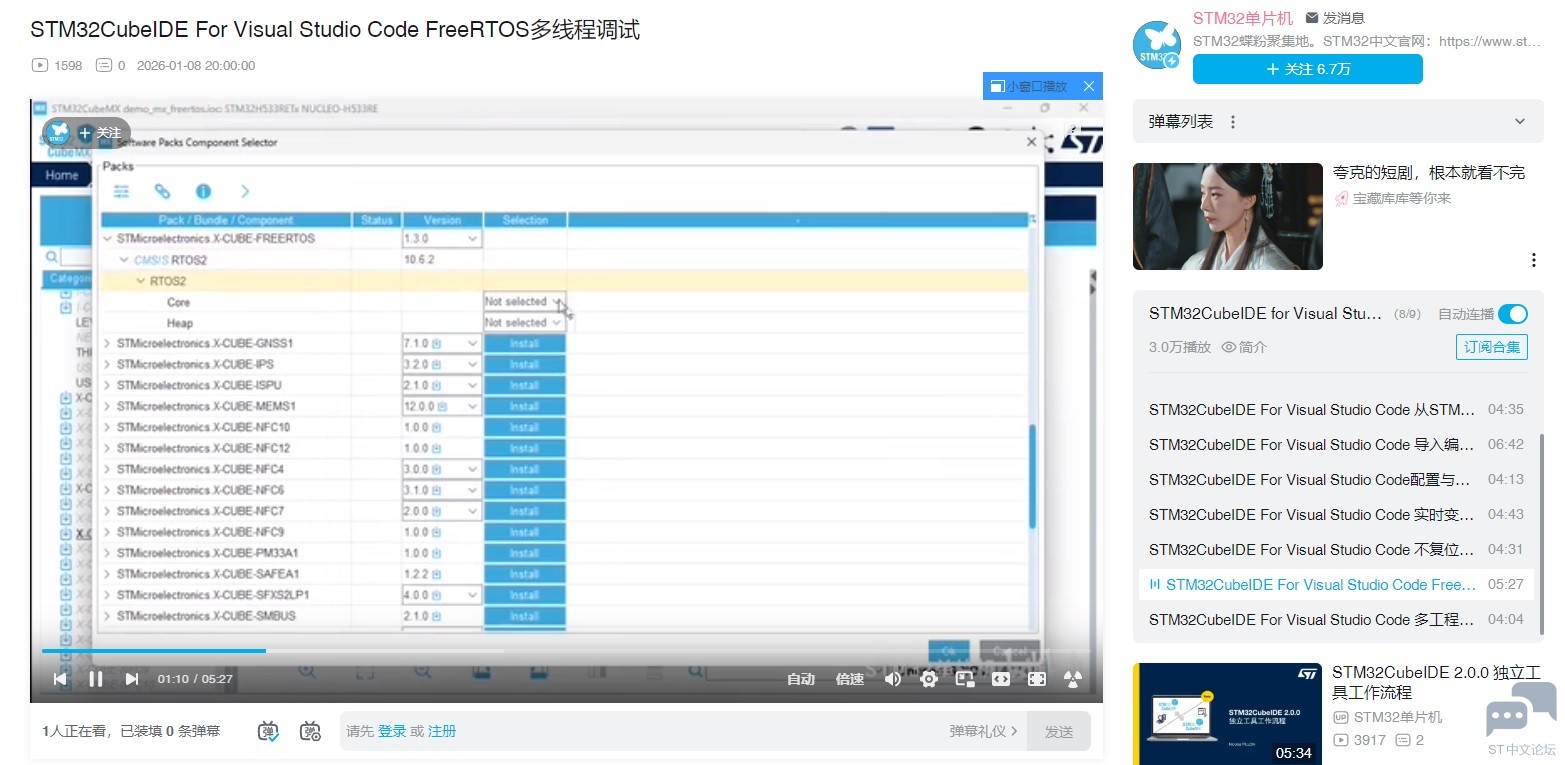Expand the 弹幕列表 panel chevron
1565x765 pixels.
tap(1520, 122)
